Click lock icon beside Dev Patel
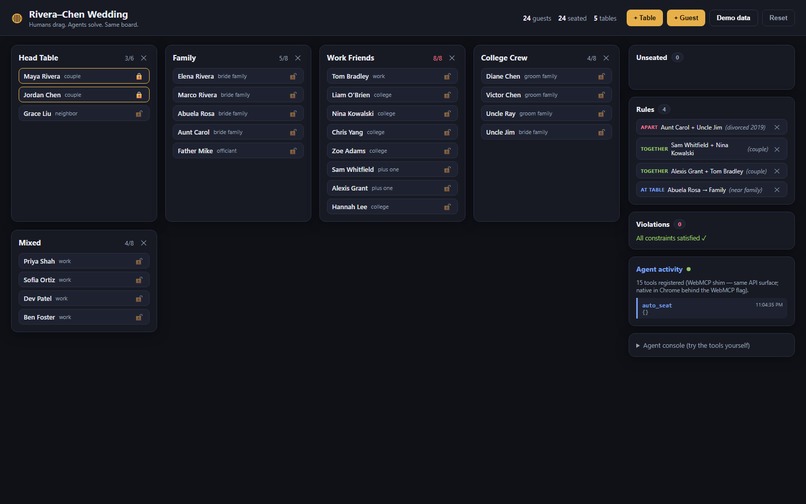 click(x=139, y=298)
